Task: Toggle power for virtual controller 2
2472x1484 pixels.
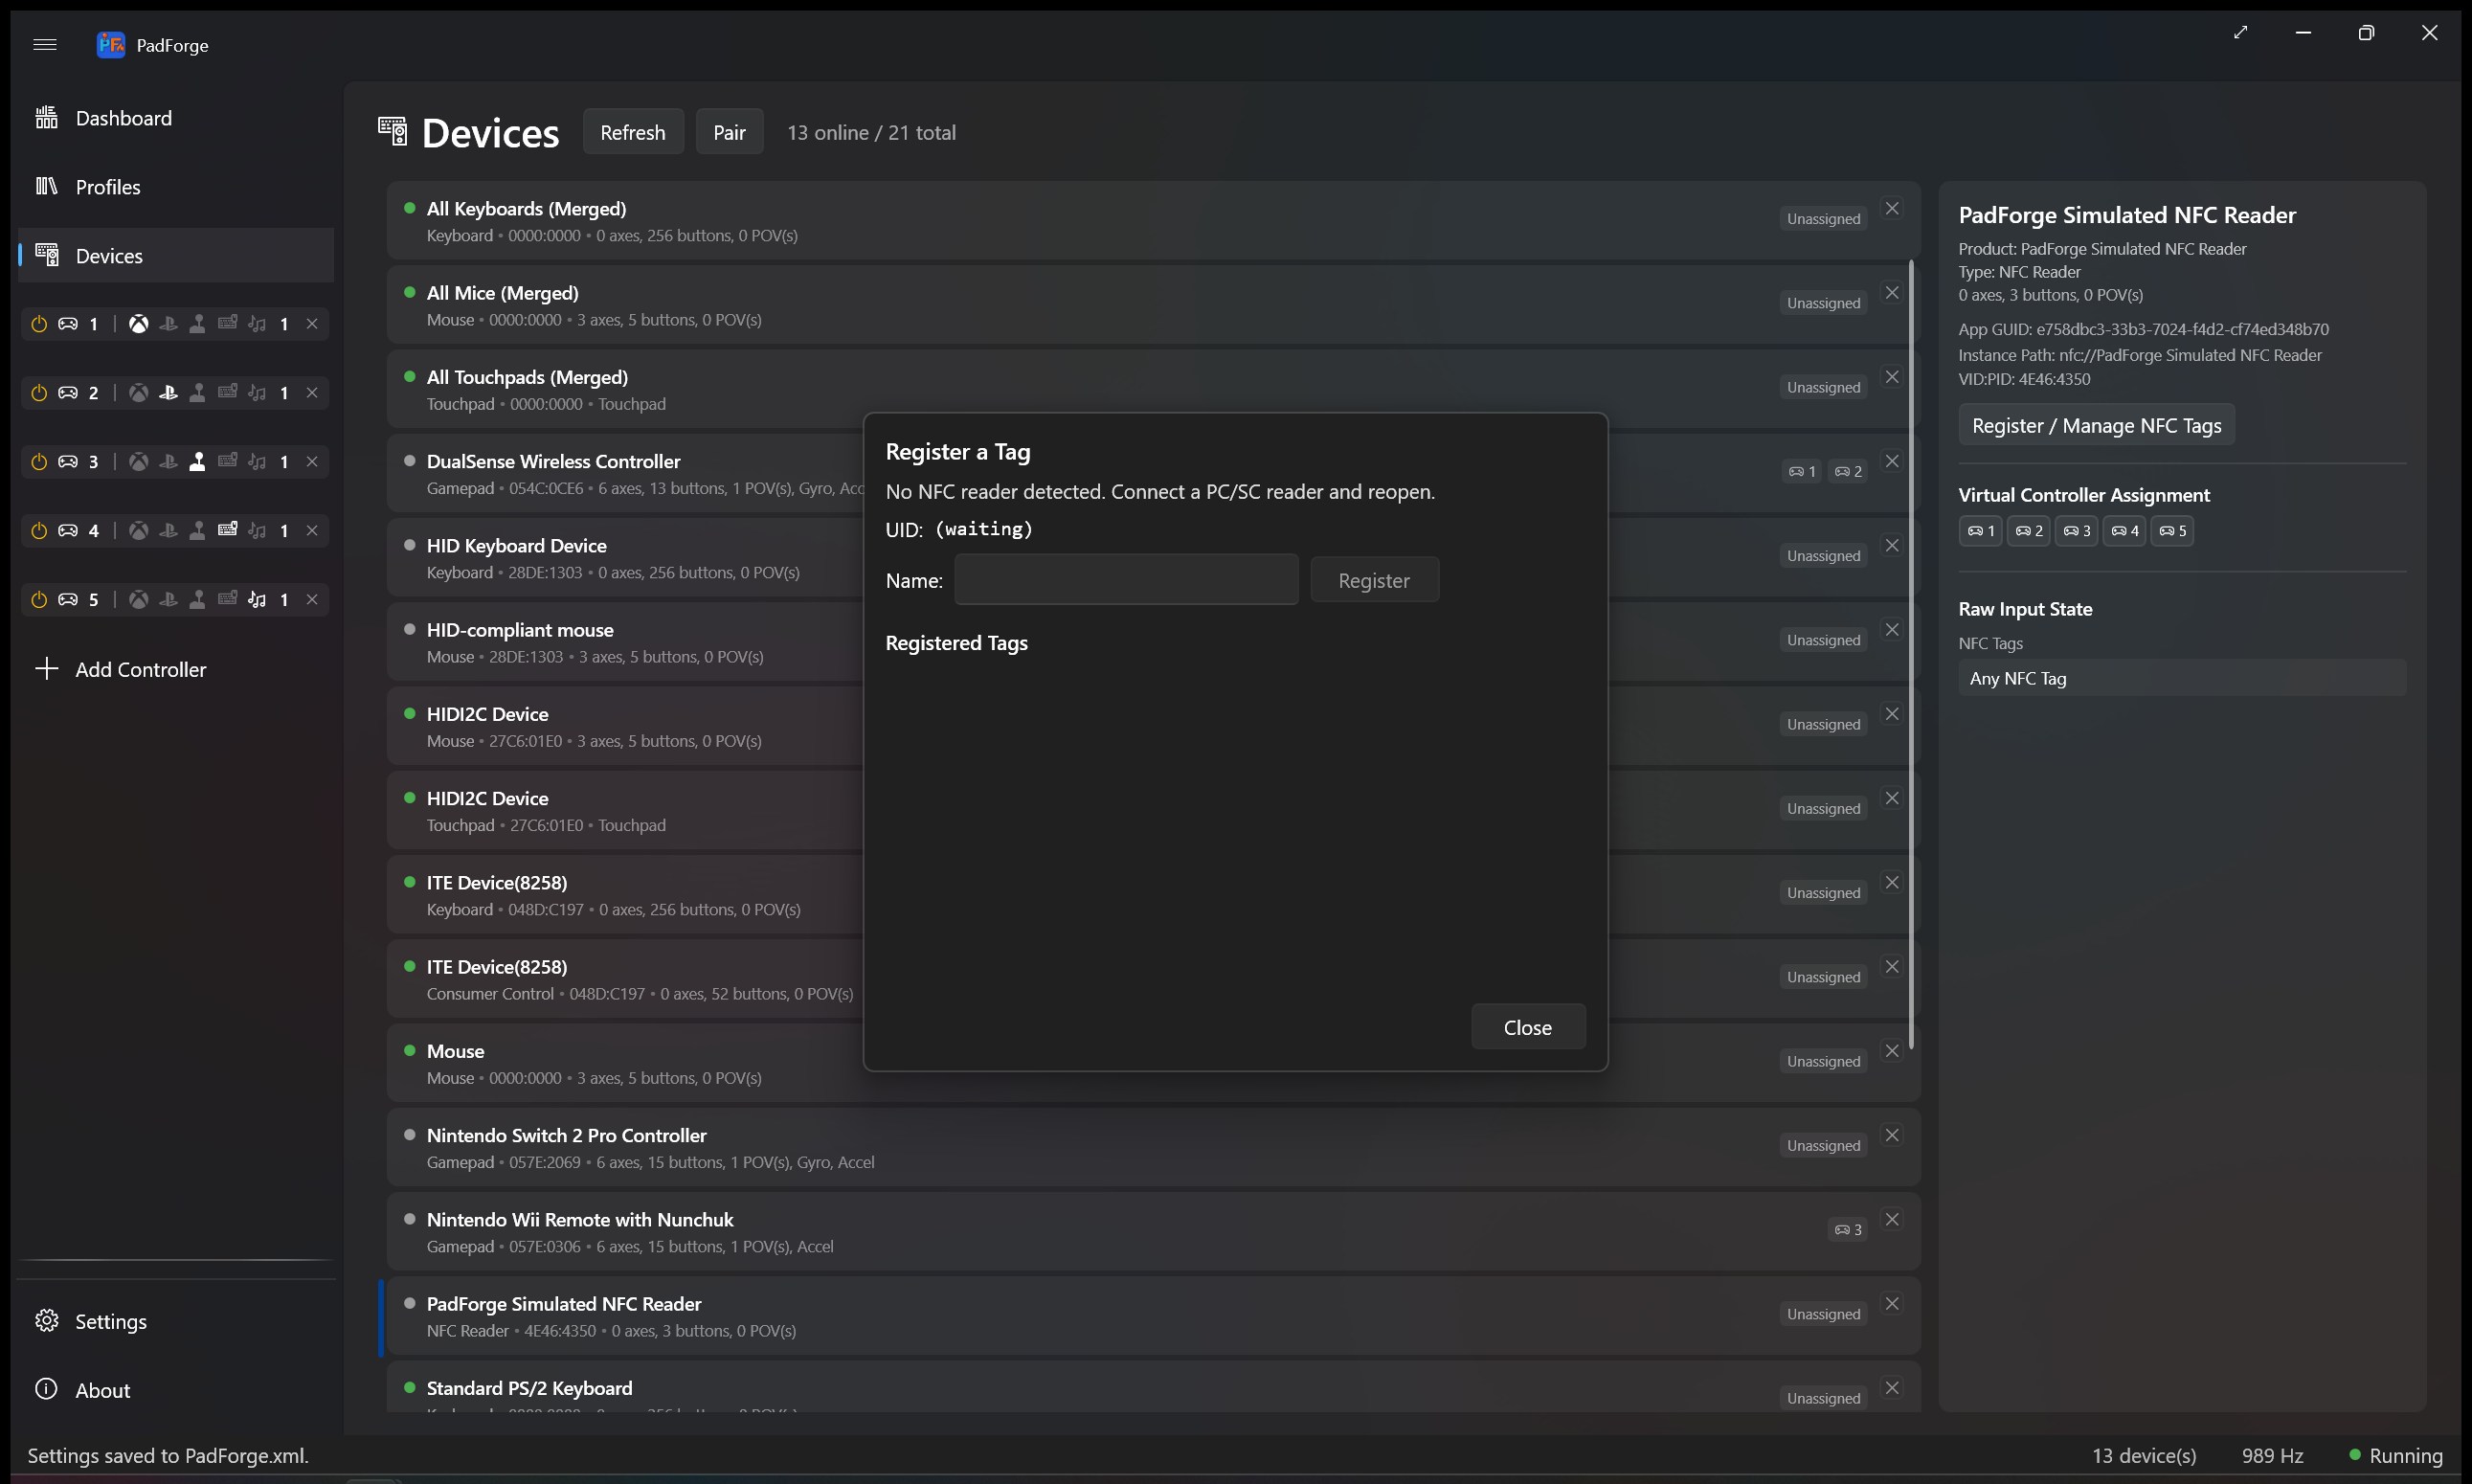Action: pyautogui.click(x=39, y=393)
